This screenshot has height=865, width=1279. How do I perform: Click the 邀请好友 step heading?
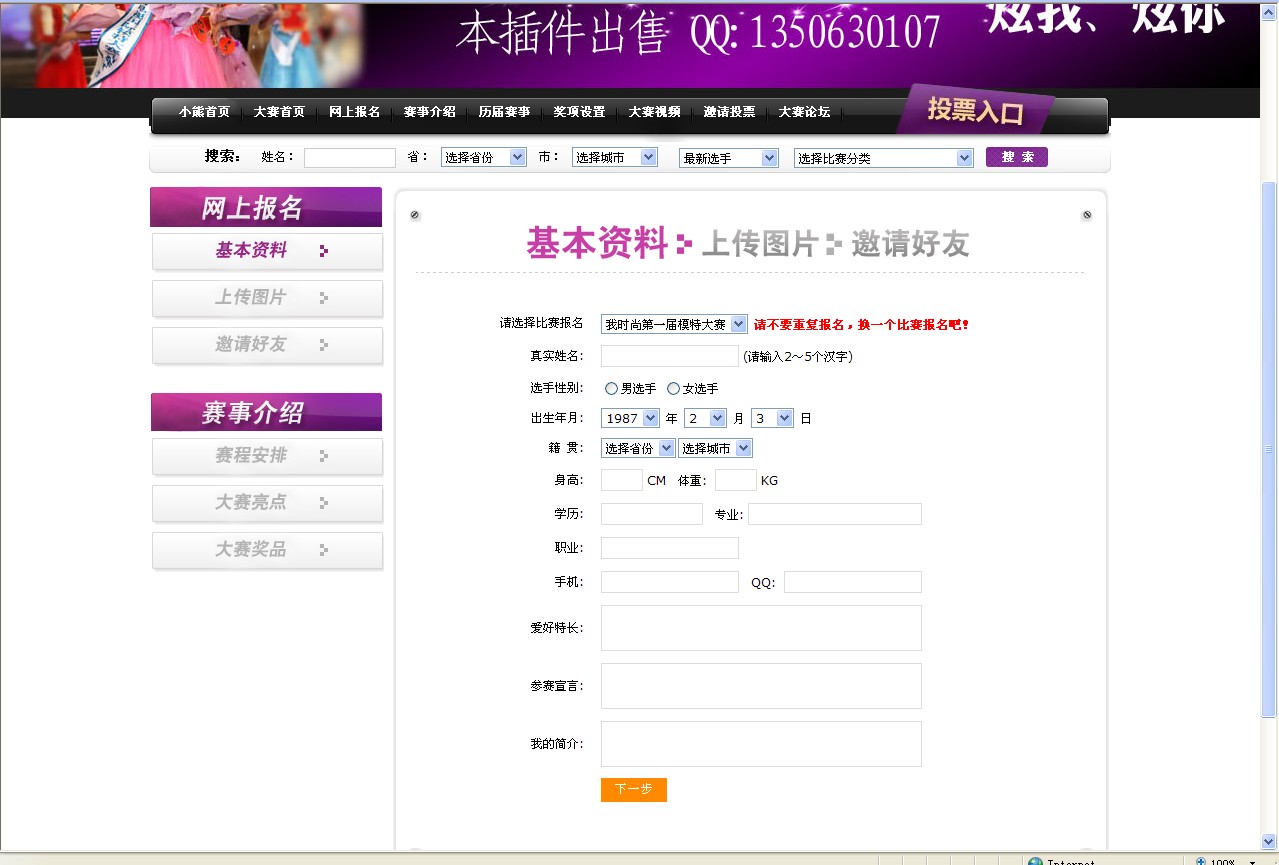910,243
